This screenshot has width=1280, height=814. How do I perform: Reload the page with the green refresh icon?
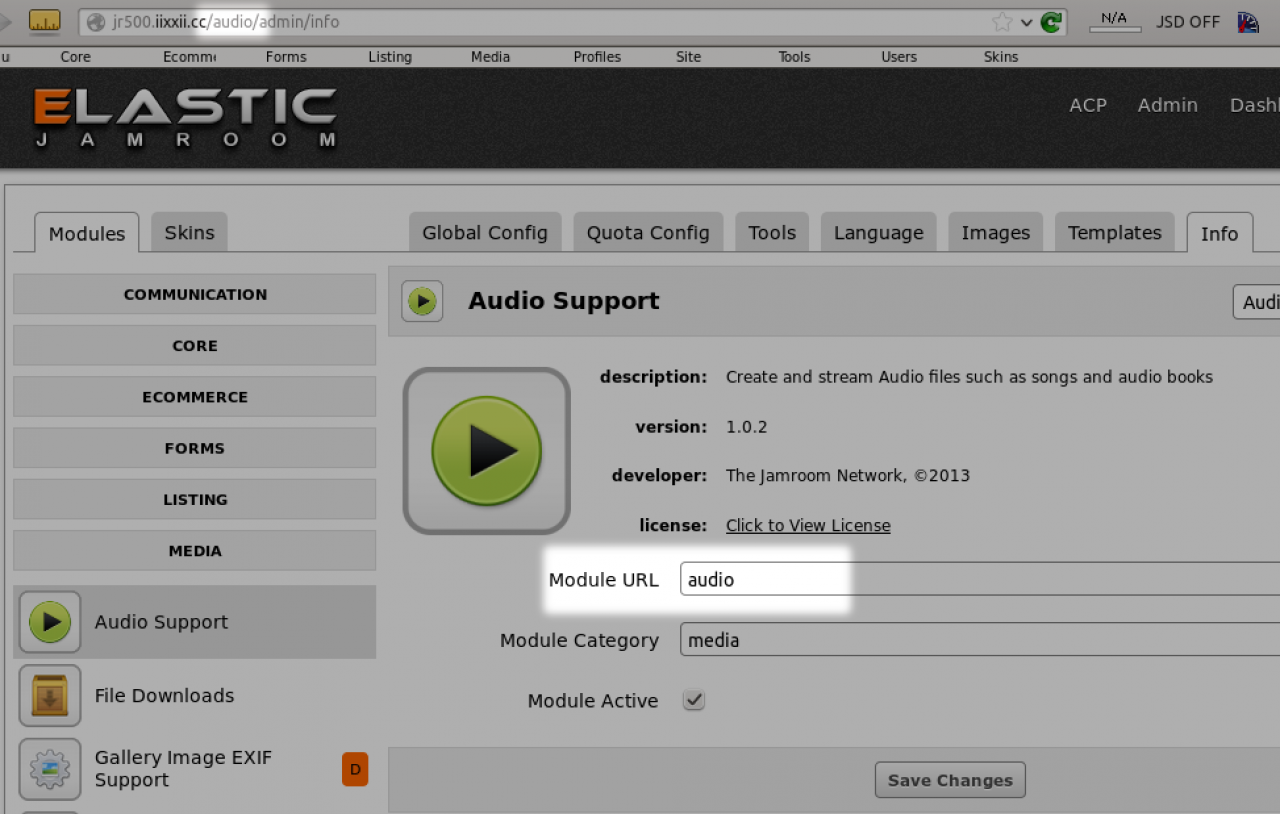[x=1050, y=22]
